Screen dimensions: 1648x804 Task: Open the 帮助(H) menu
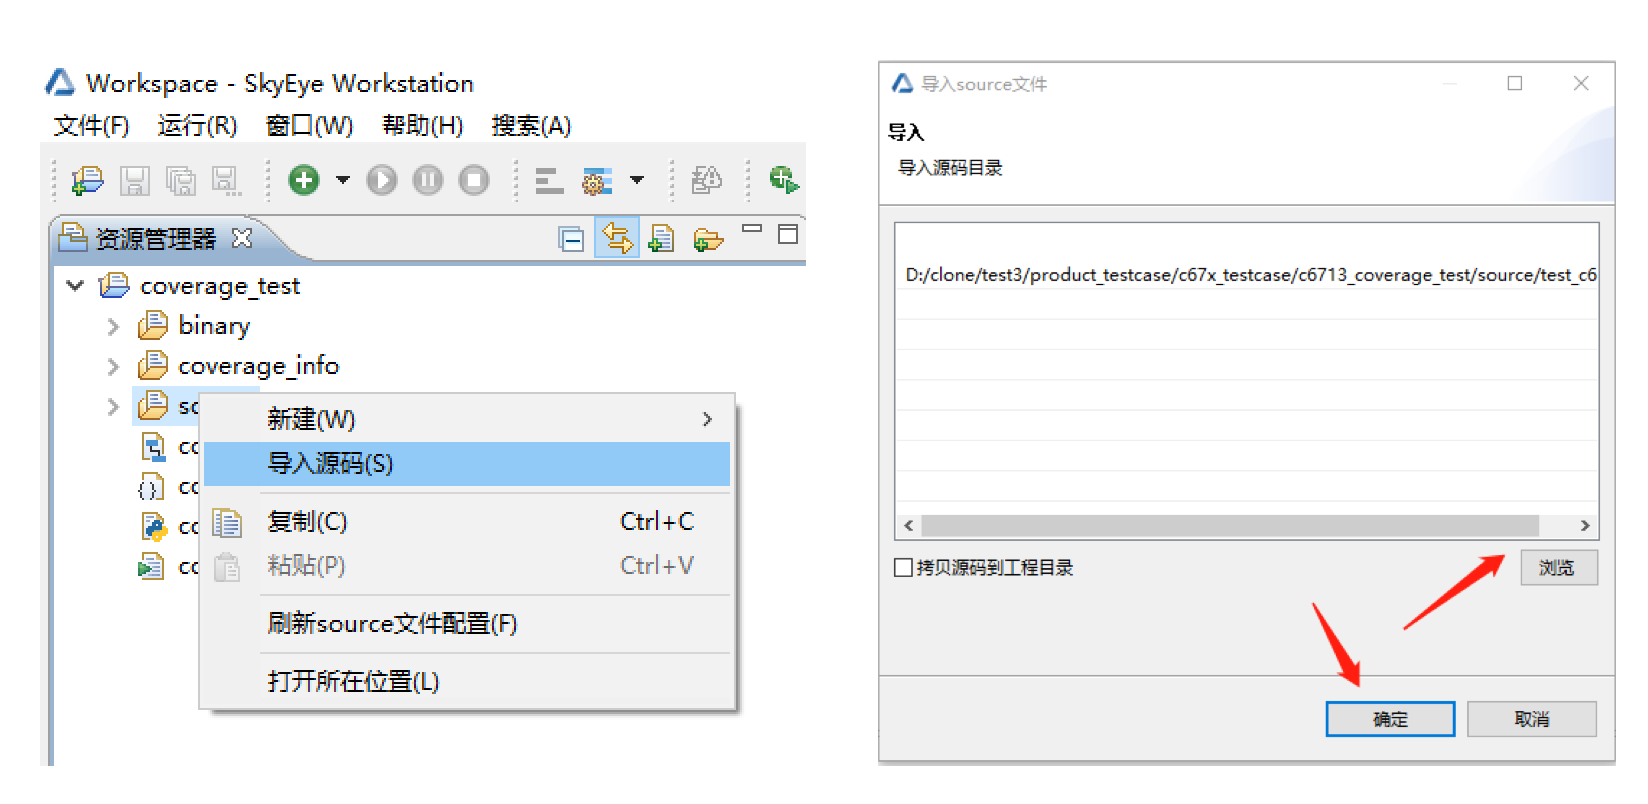(x=422, y=125)
